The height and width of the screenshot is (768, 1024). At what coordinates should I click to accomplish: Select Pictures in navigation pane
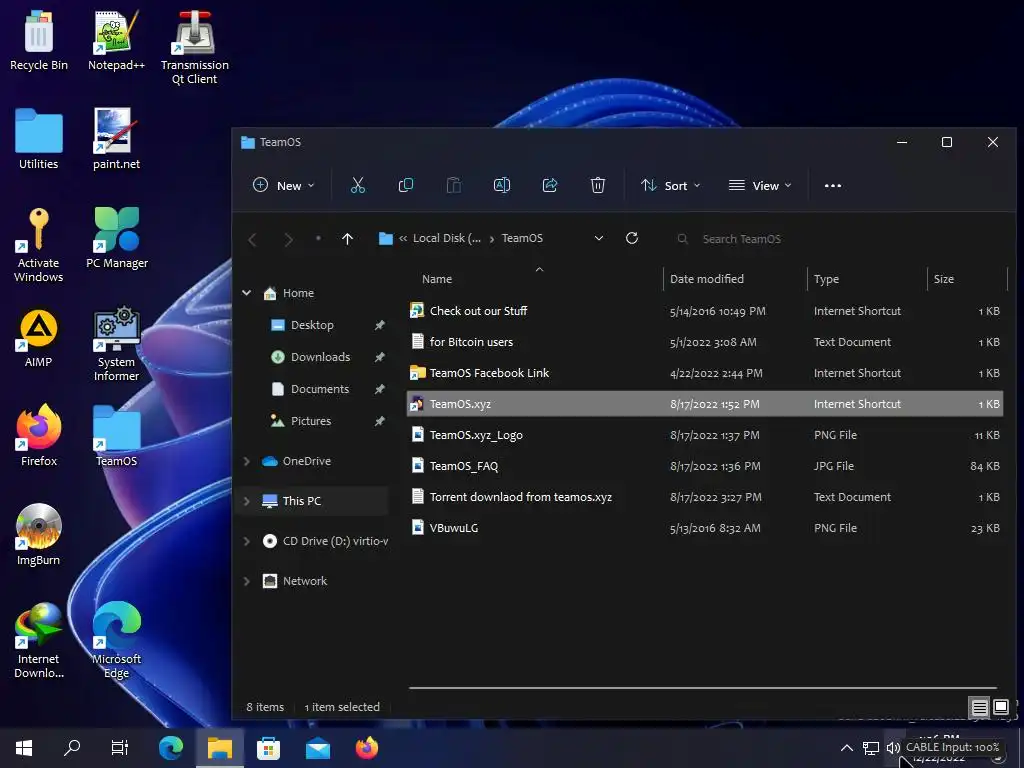pos(311,421)
